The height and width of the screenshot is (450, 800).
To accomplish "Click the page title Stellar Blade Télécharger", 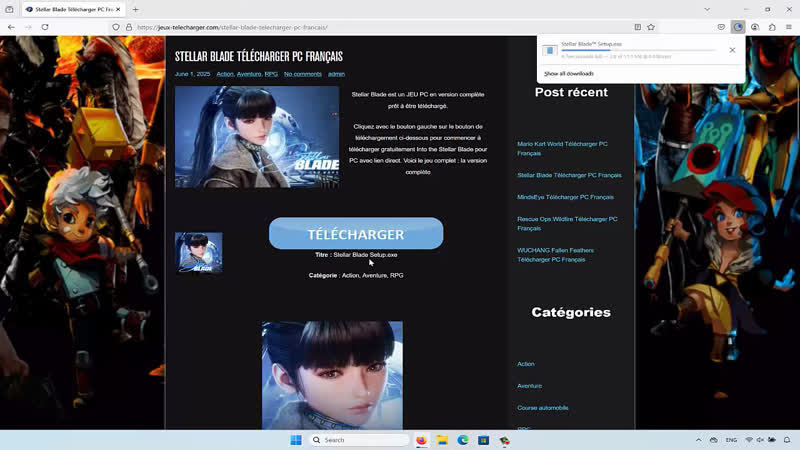I will [x=259, y=56].
